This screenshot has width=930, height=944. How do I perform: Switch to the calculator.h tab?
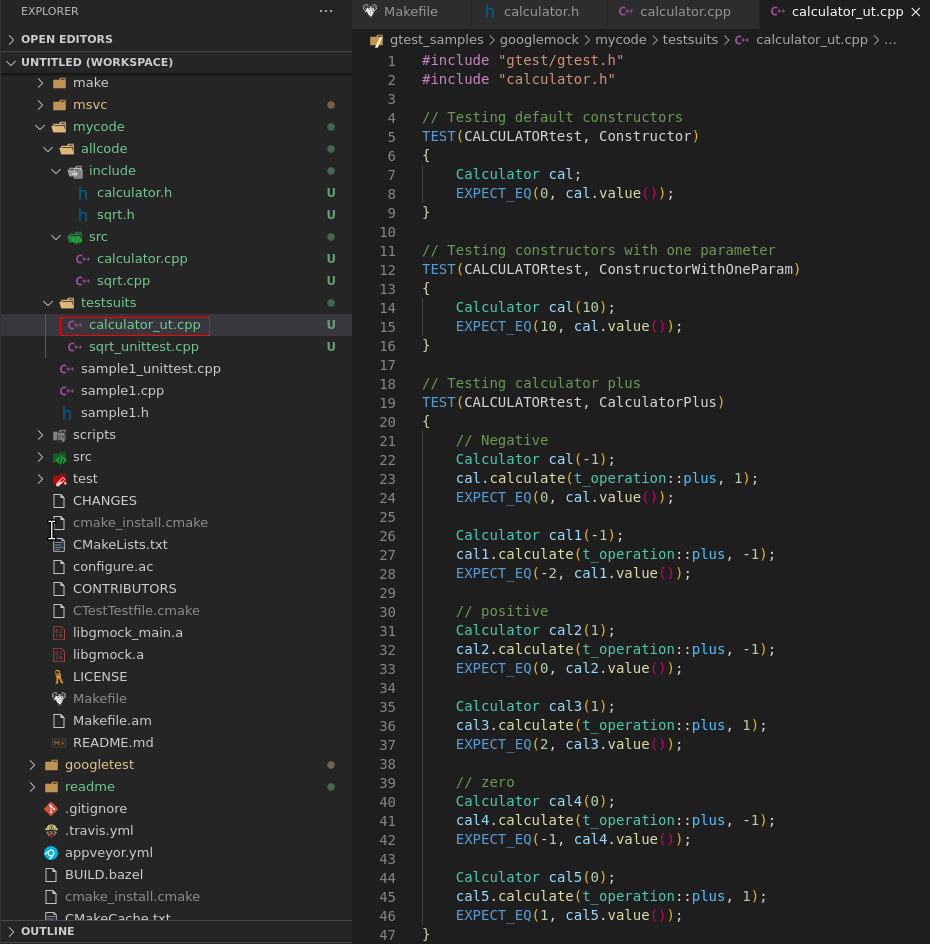(x=541, y=11)
